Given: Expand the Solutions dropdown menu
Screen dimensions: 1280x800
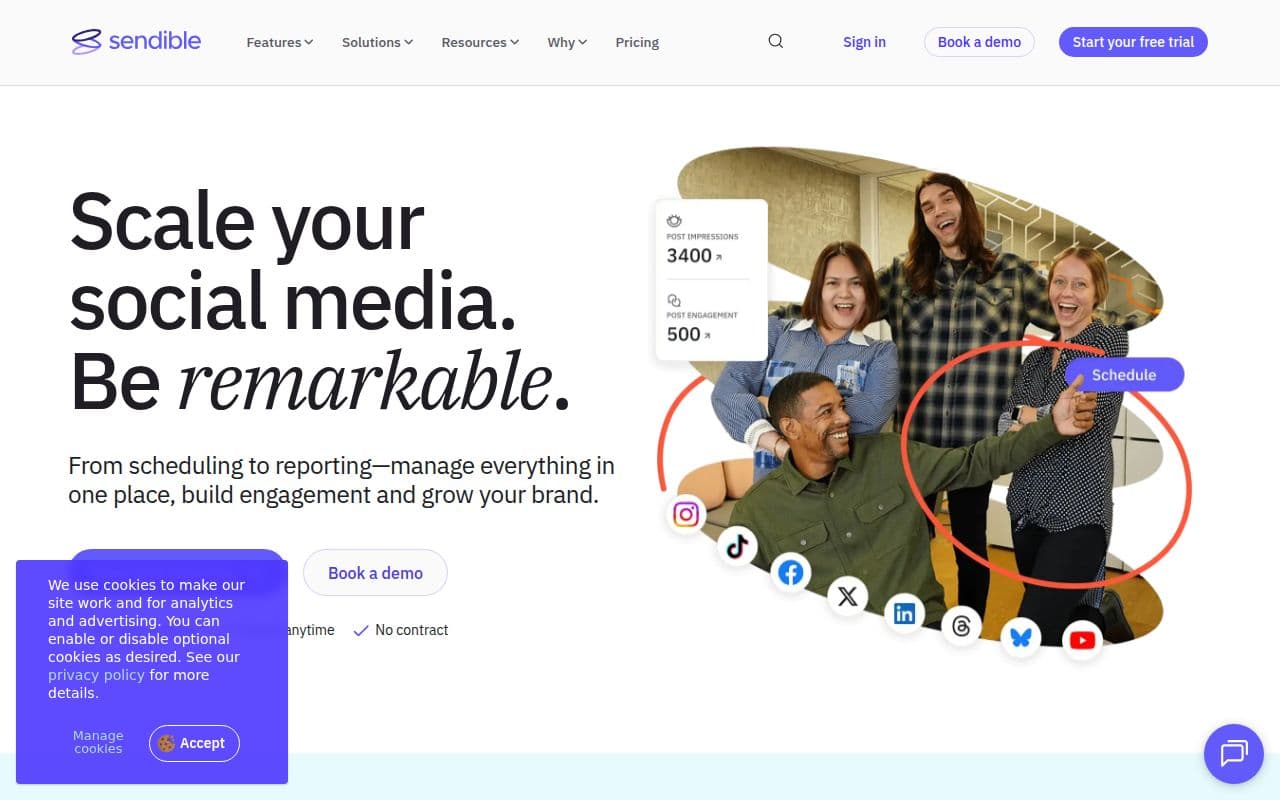Looking at the screenshot, I should (x=377, y=42).
